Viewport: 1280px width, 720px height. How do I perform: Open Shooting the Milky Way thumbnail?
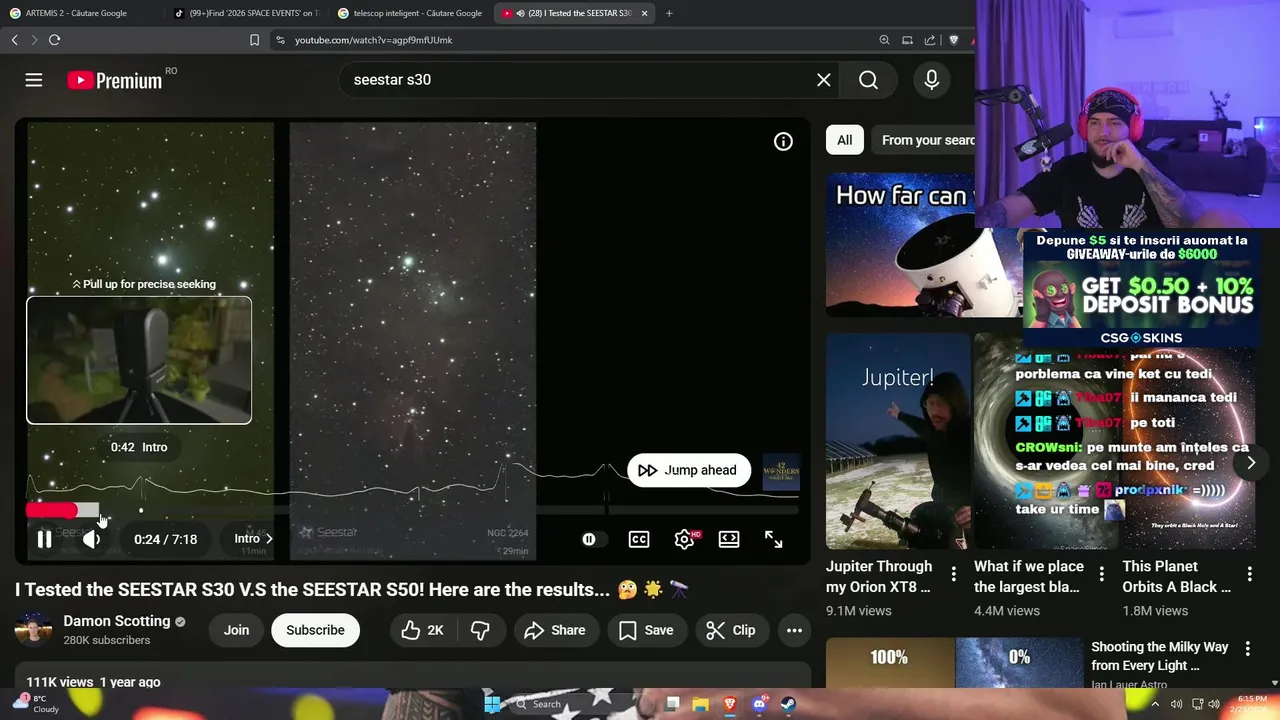point(953,662)
